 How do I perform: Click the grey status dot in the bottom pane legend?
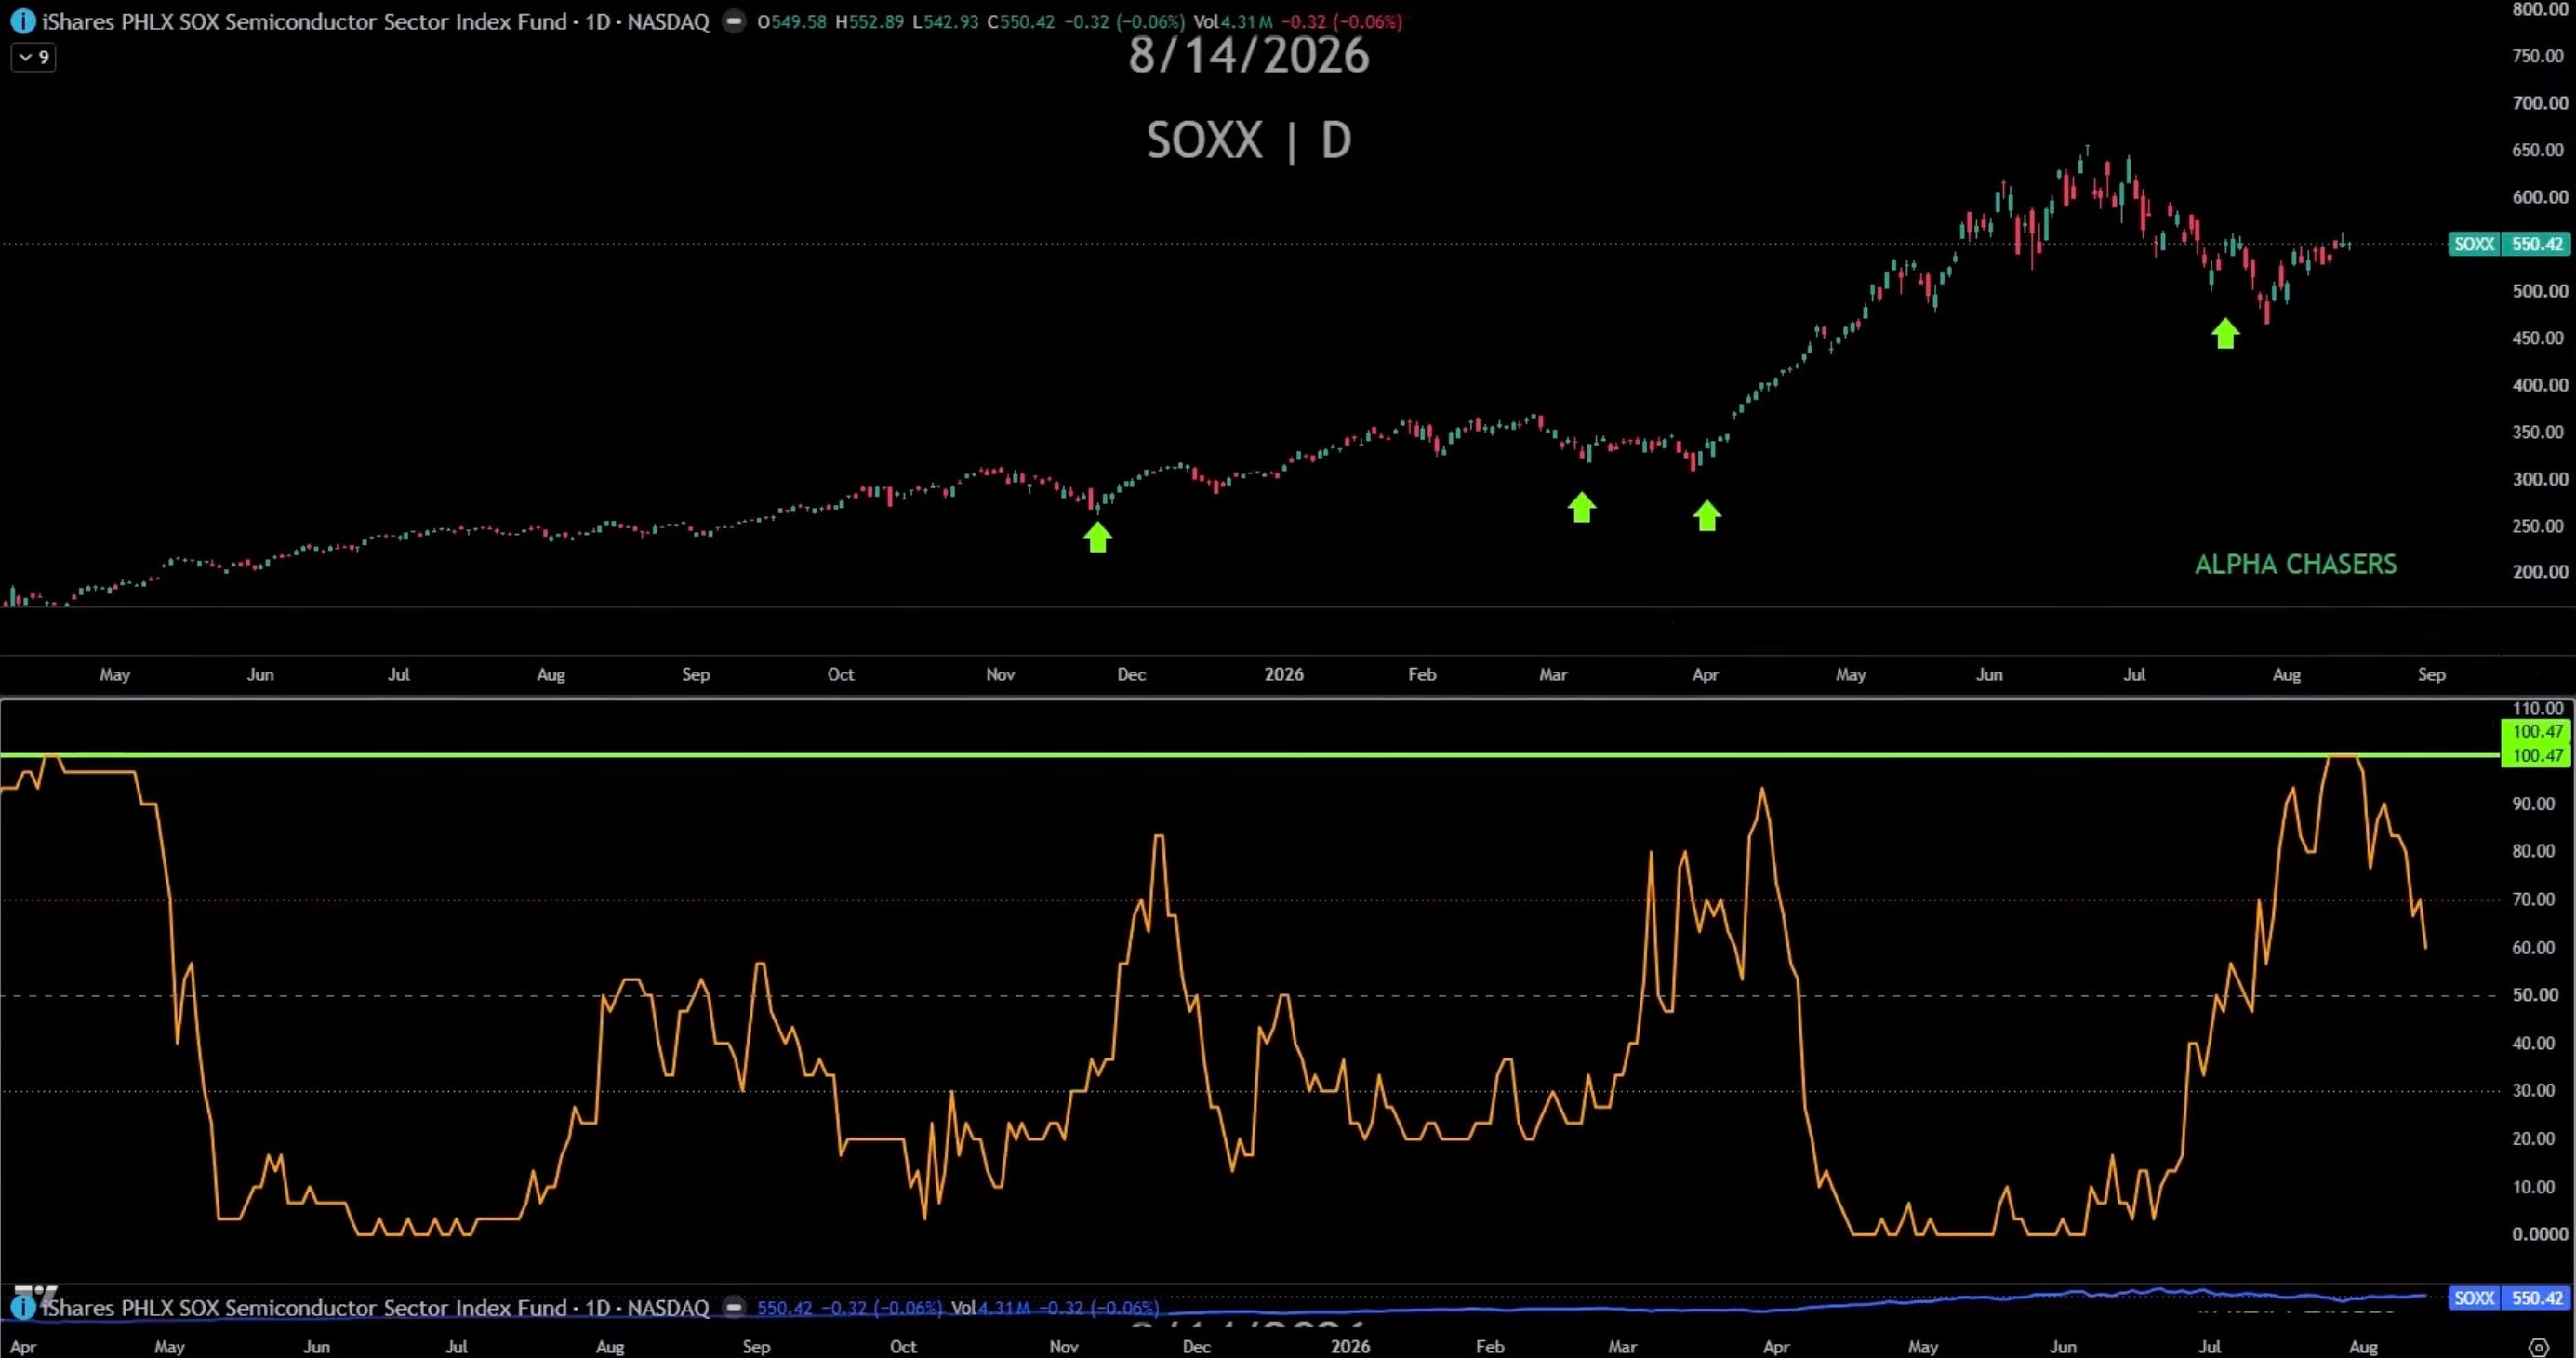[734, 1307]
